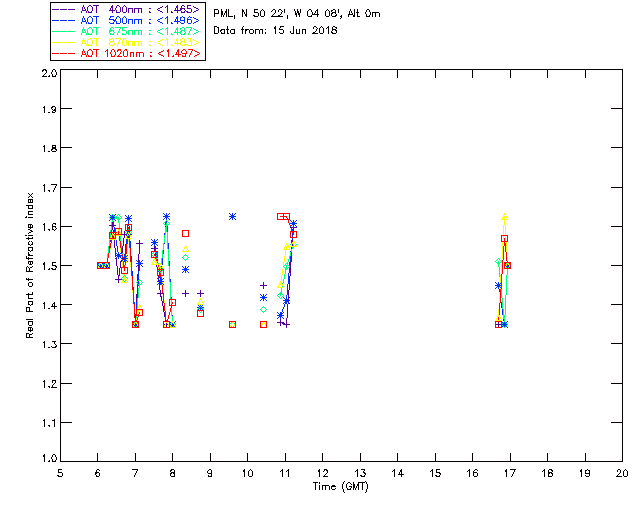
Task: Click the 20 tick label on x-axis
Action: tap(622, 473)
